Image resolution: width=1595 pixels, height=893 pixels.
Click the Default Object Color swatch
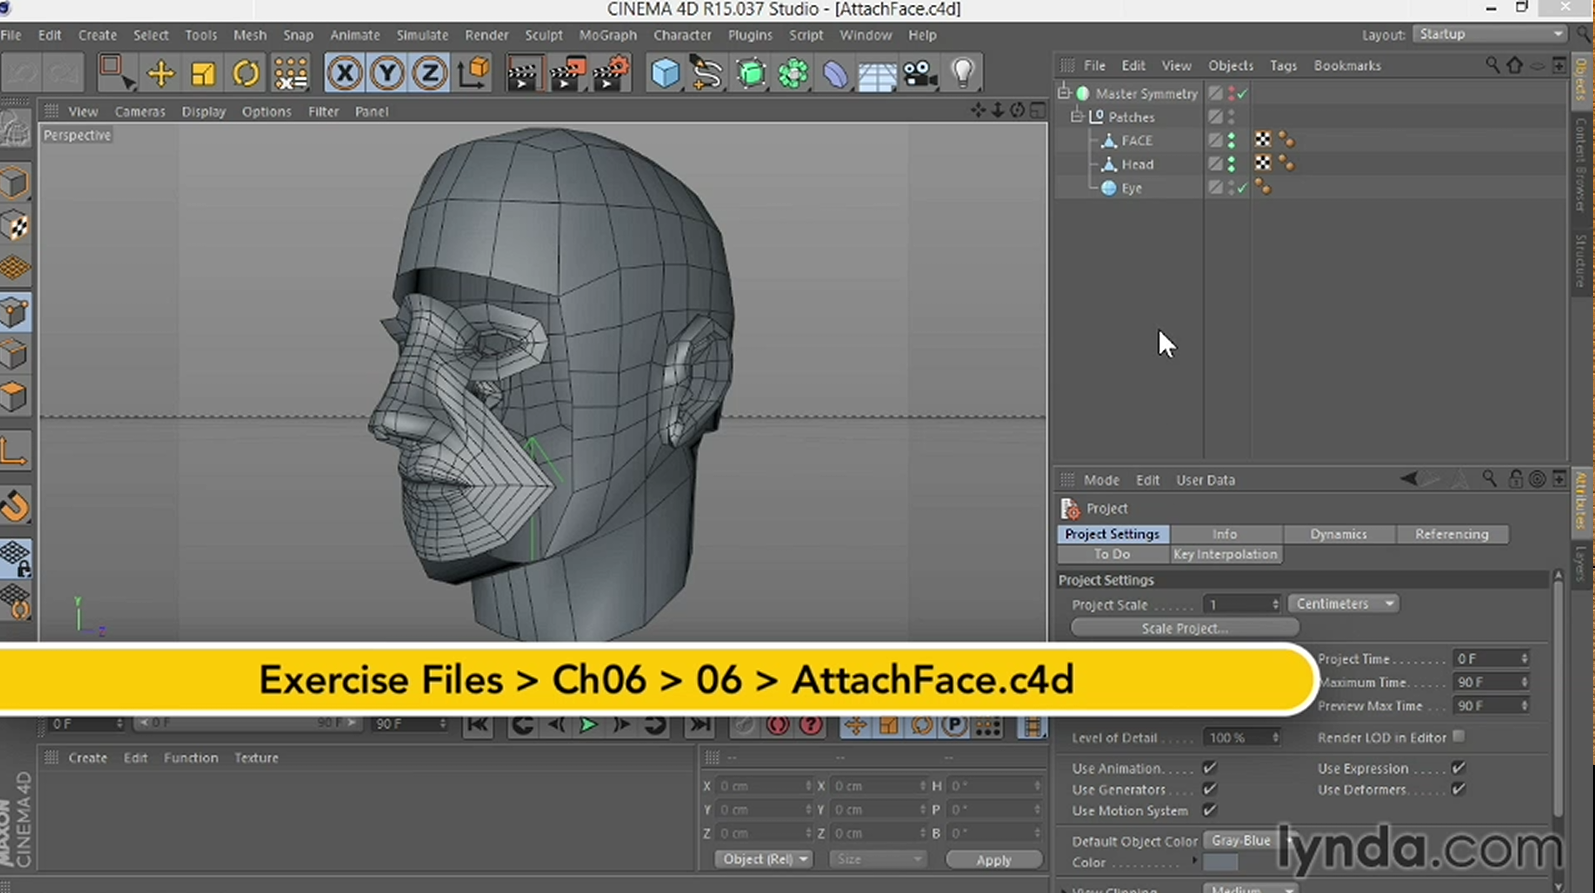coord(1220,863)
